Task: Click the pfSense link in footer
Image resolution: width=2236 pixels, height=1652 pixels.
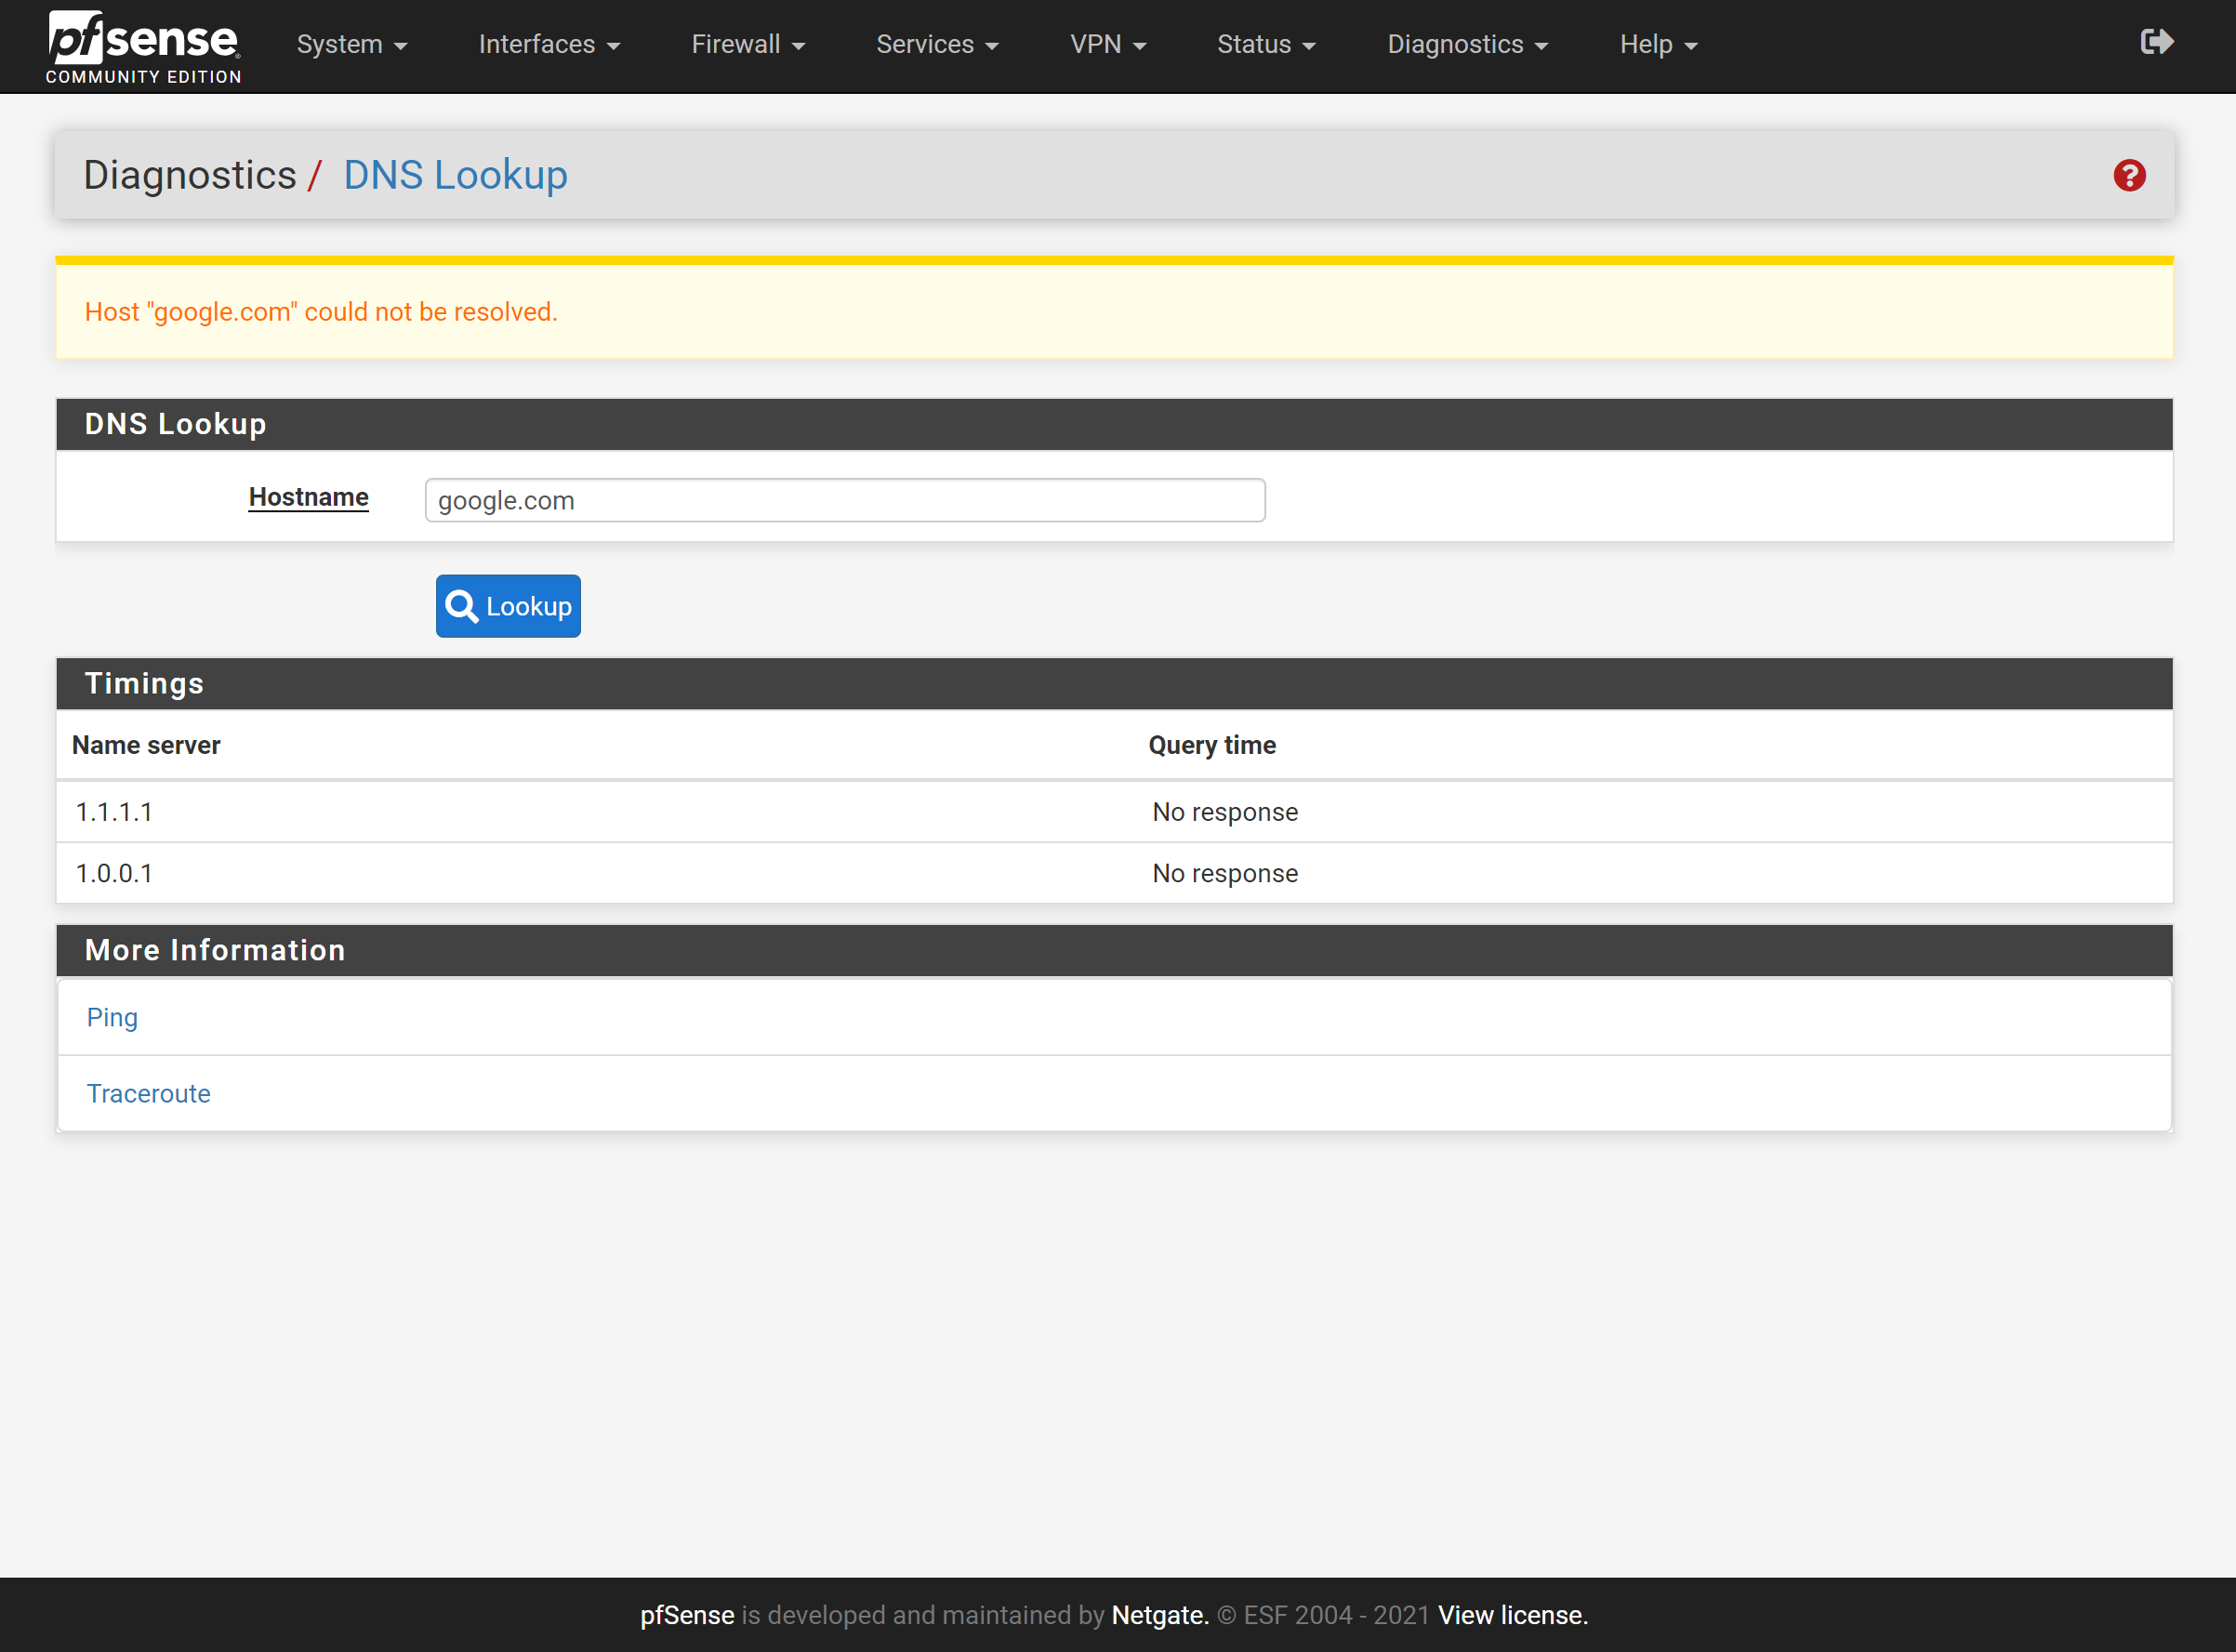Action: 687,1615
